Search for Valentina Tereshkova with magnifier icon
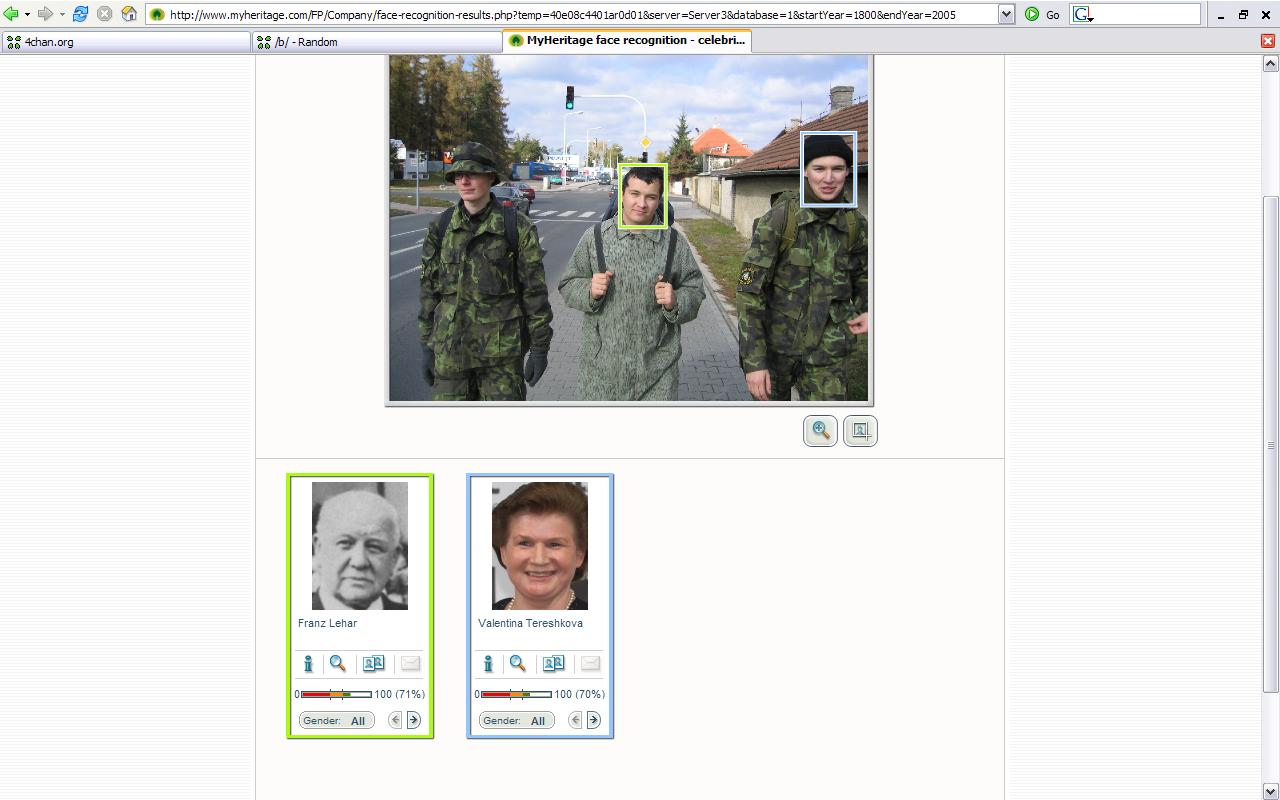1280x800 pixels. (x=518, y=664)
